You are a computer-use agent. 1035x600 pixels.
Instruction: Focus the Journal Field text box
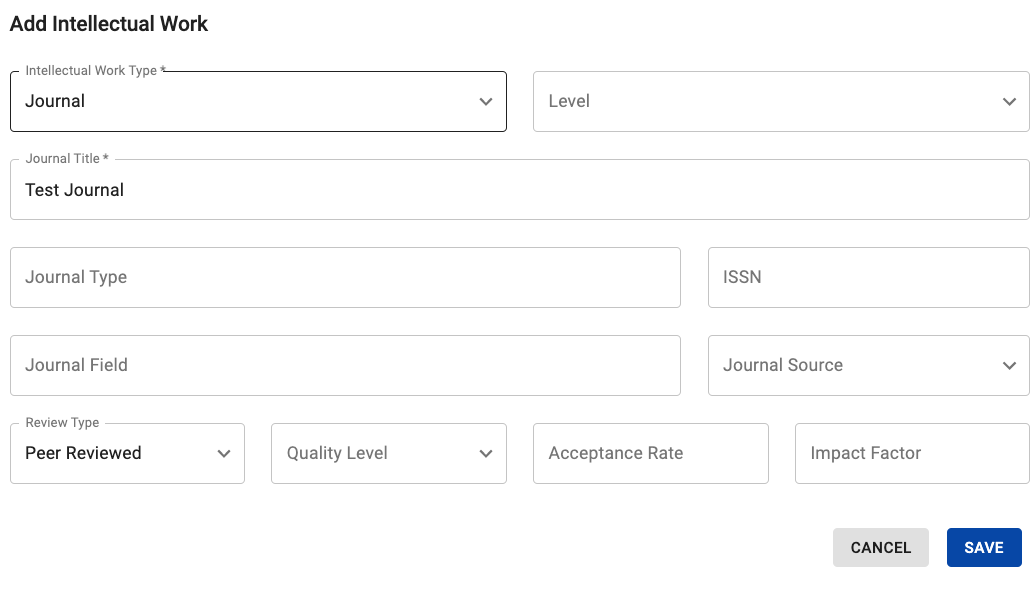coord(345,366)
